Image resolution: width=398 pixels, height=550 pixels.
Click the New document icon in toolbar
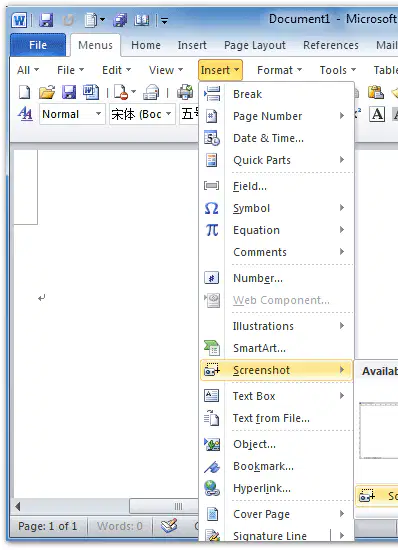coord(24,93)
